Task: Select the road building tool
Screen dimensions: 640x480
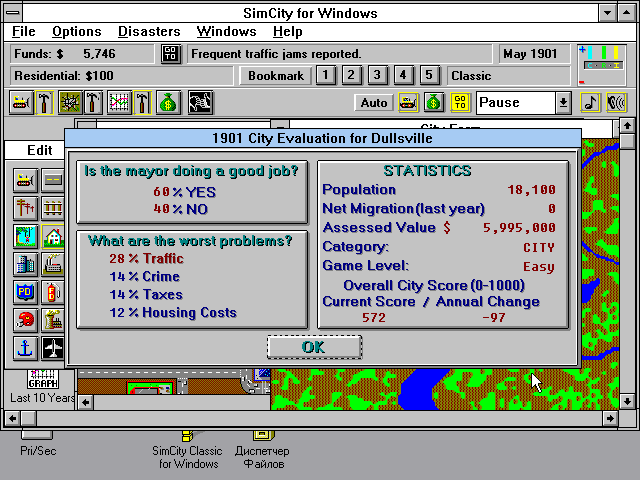Action: tap(53, 180)
